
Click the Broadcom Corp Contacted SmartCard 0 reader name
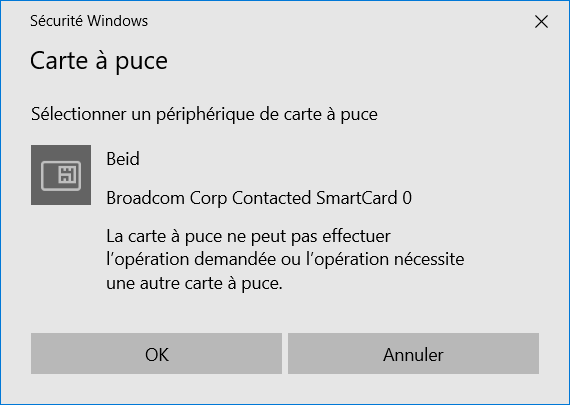[x=259, y=198]
